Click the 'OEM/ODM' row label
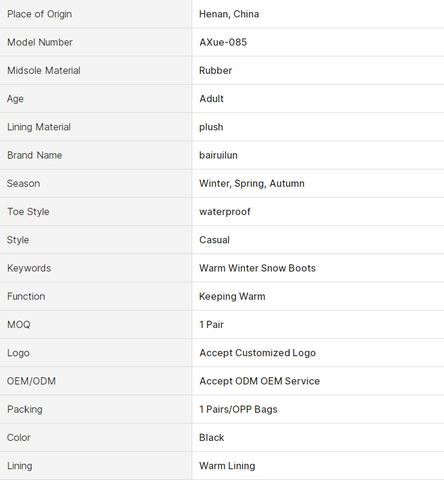Screen dimensions: 444x480 point(31,381)
